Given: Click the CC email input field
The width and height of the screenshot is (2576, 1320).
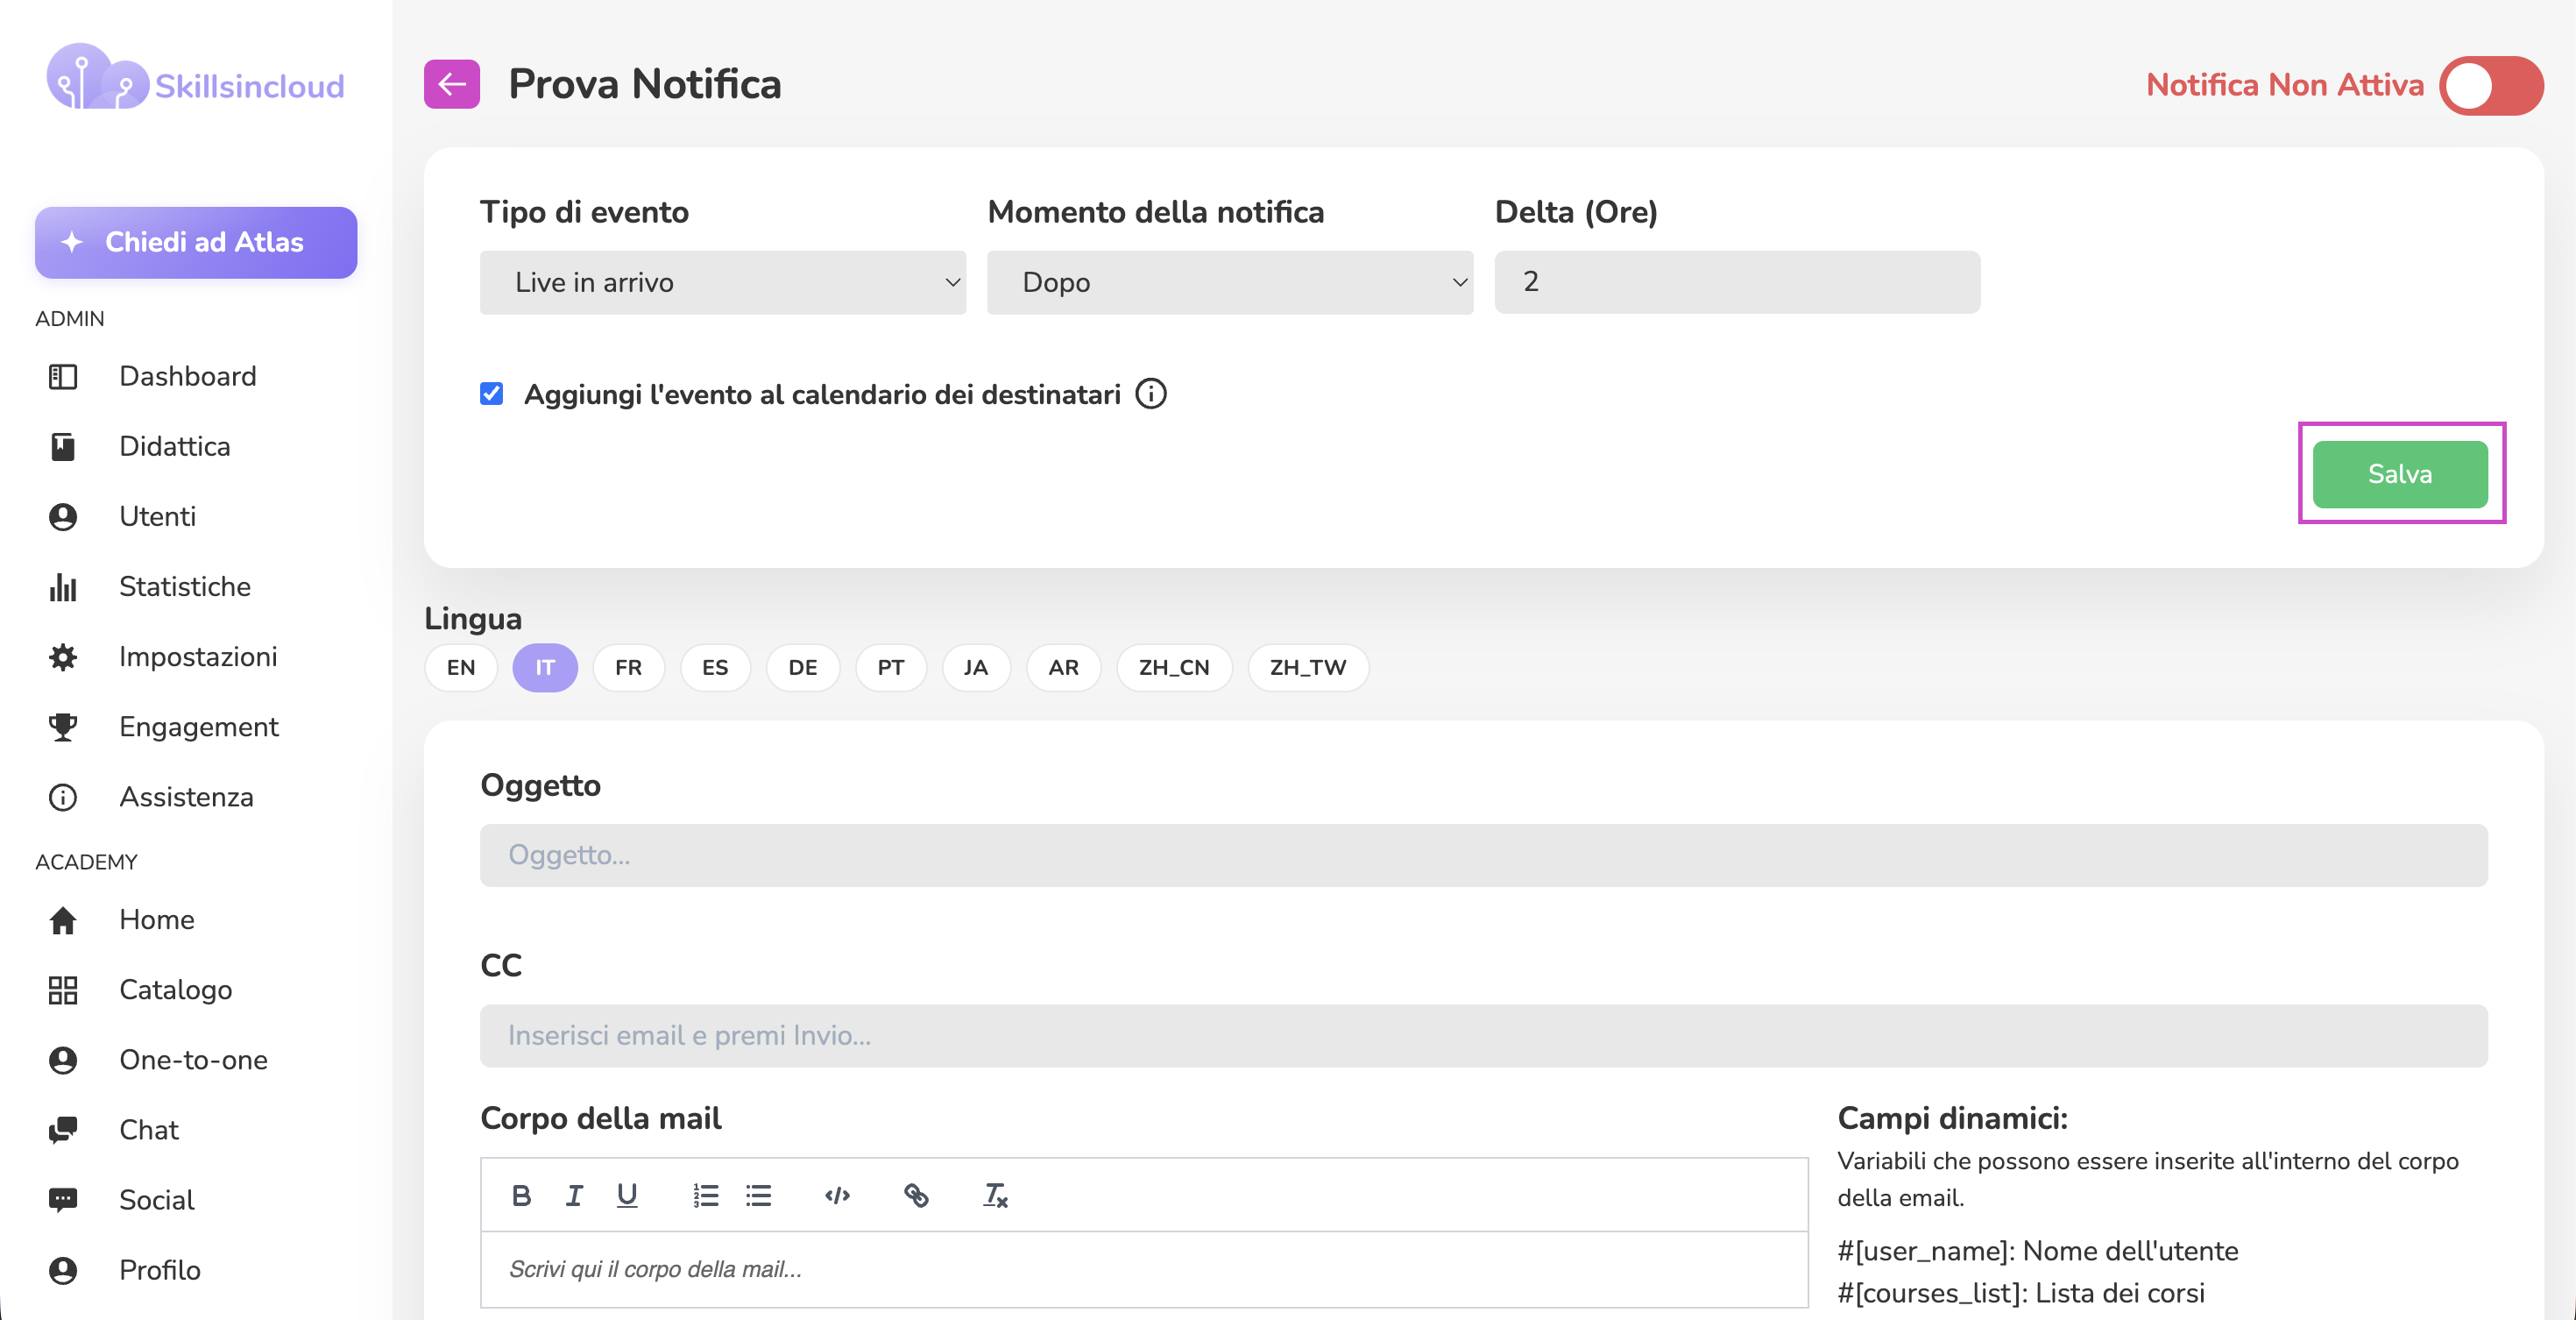Looking at the screenshot, I should (x=1483, y=1036).
